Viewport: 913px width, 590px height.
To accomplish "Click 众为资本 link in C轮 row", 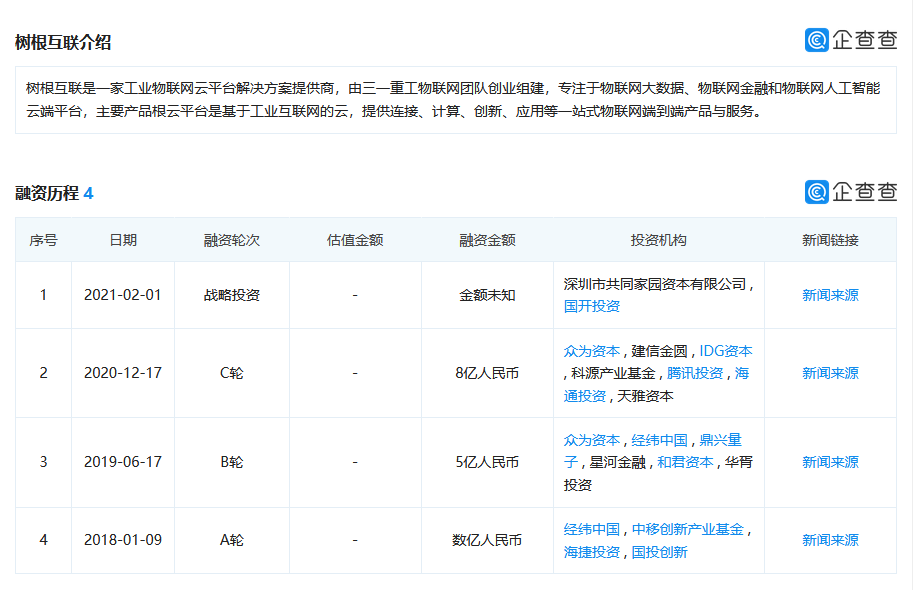I will click(x=592, y=351).
